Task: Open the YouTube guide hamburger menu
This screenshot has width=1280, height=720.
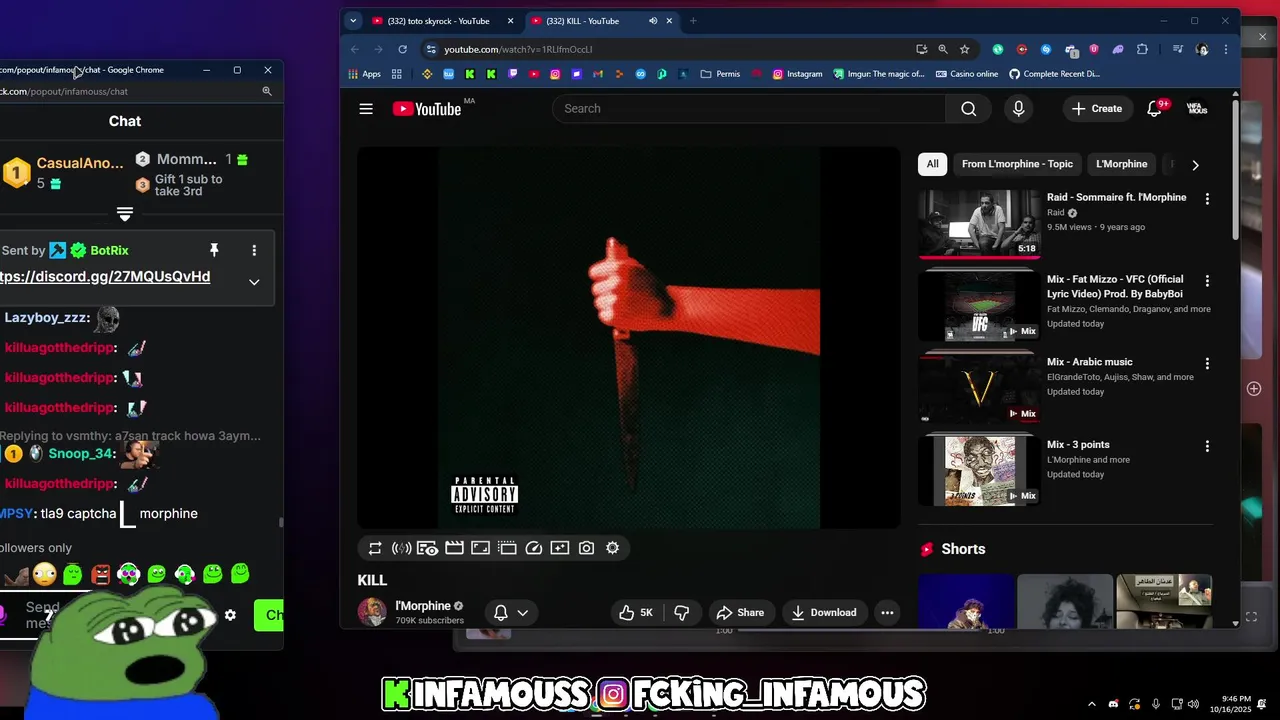Action: tap(366, 109)
